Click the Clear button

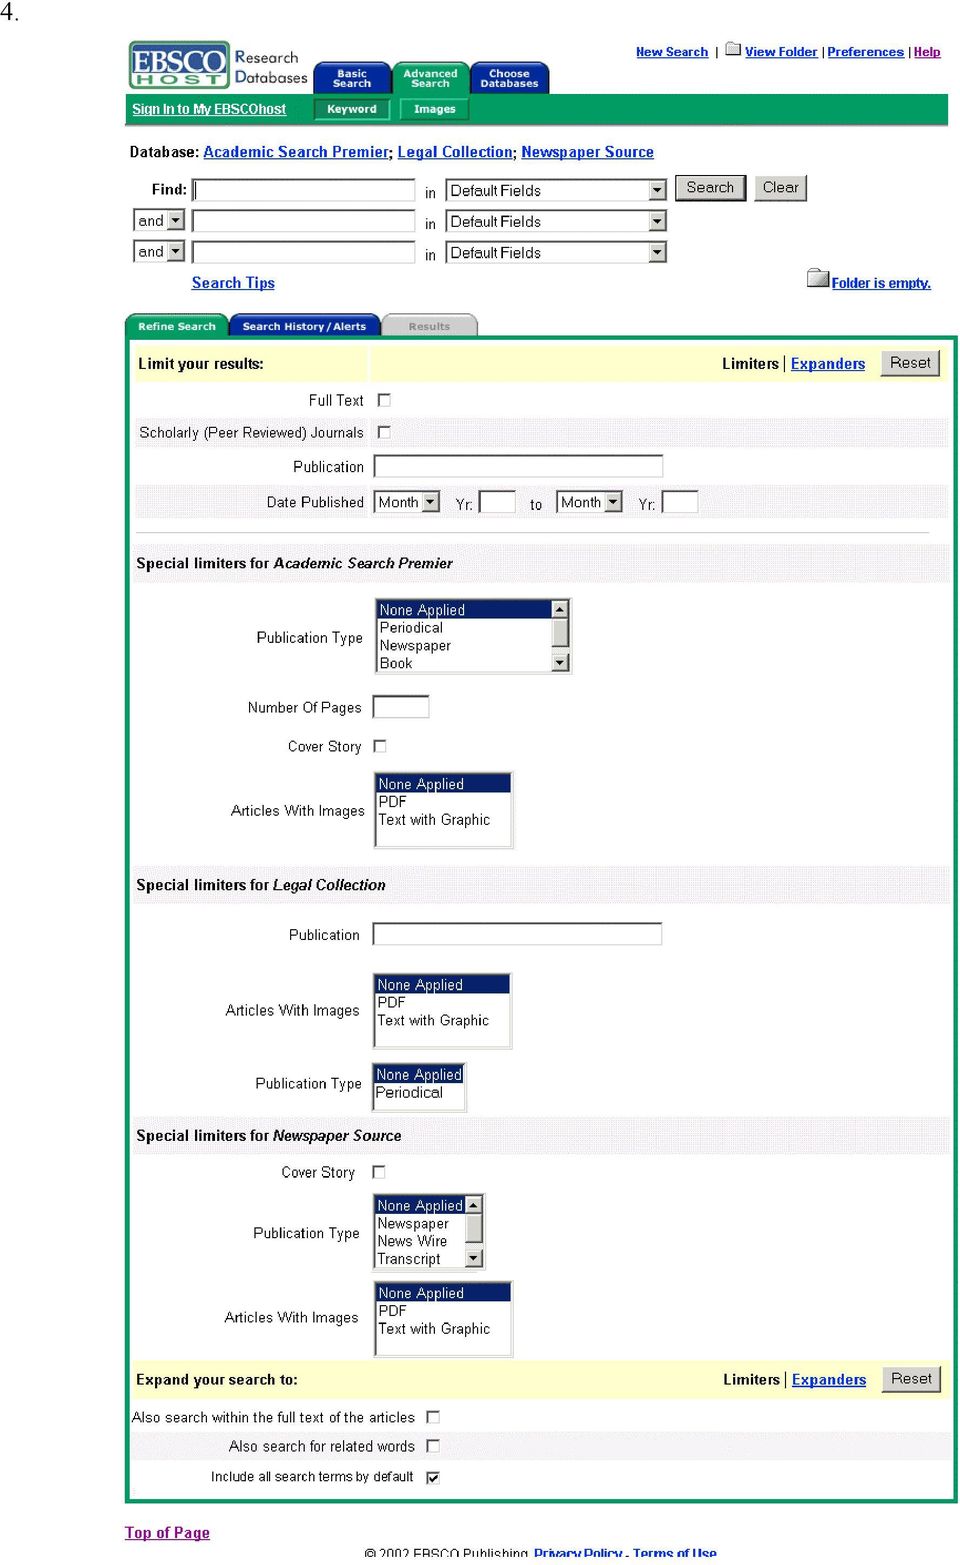click(781, 187)
